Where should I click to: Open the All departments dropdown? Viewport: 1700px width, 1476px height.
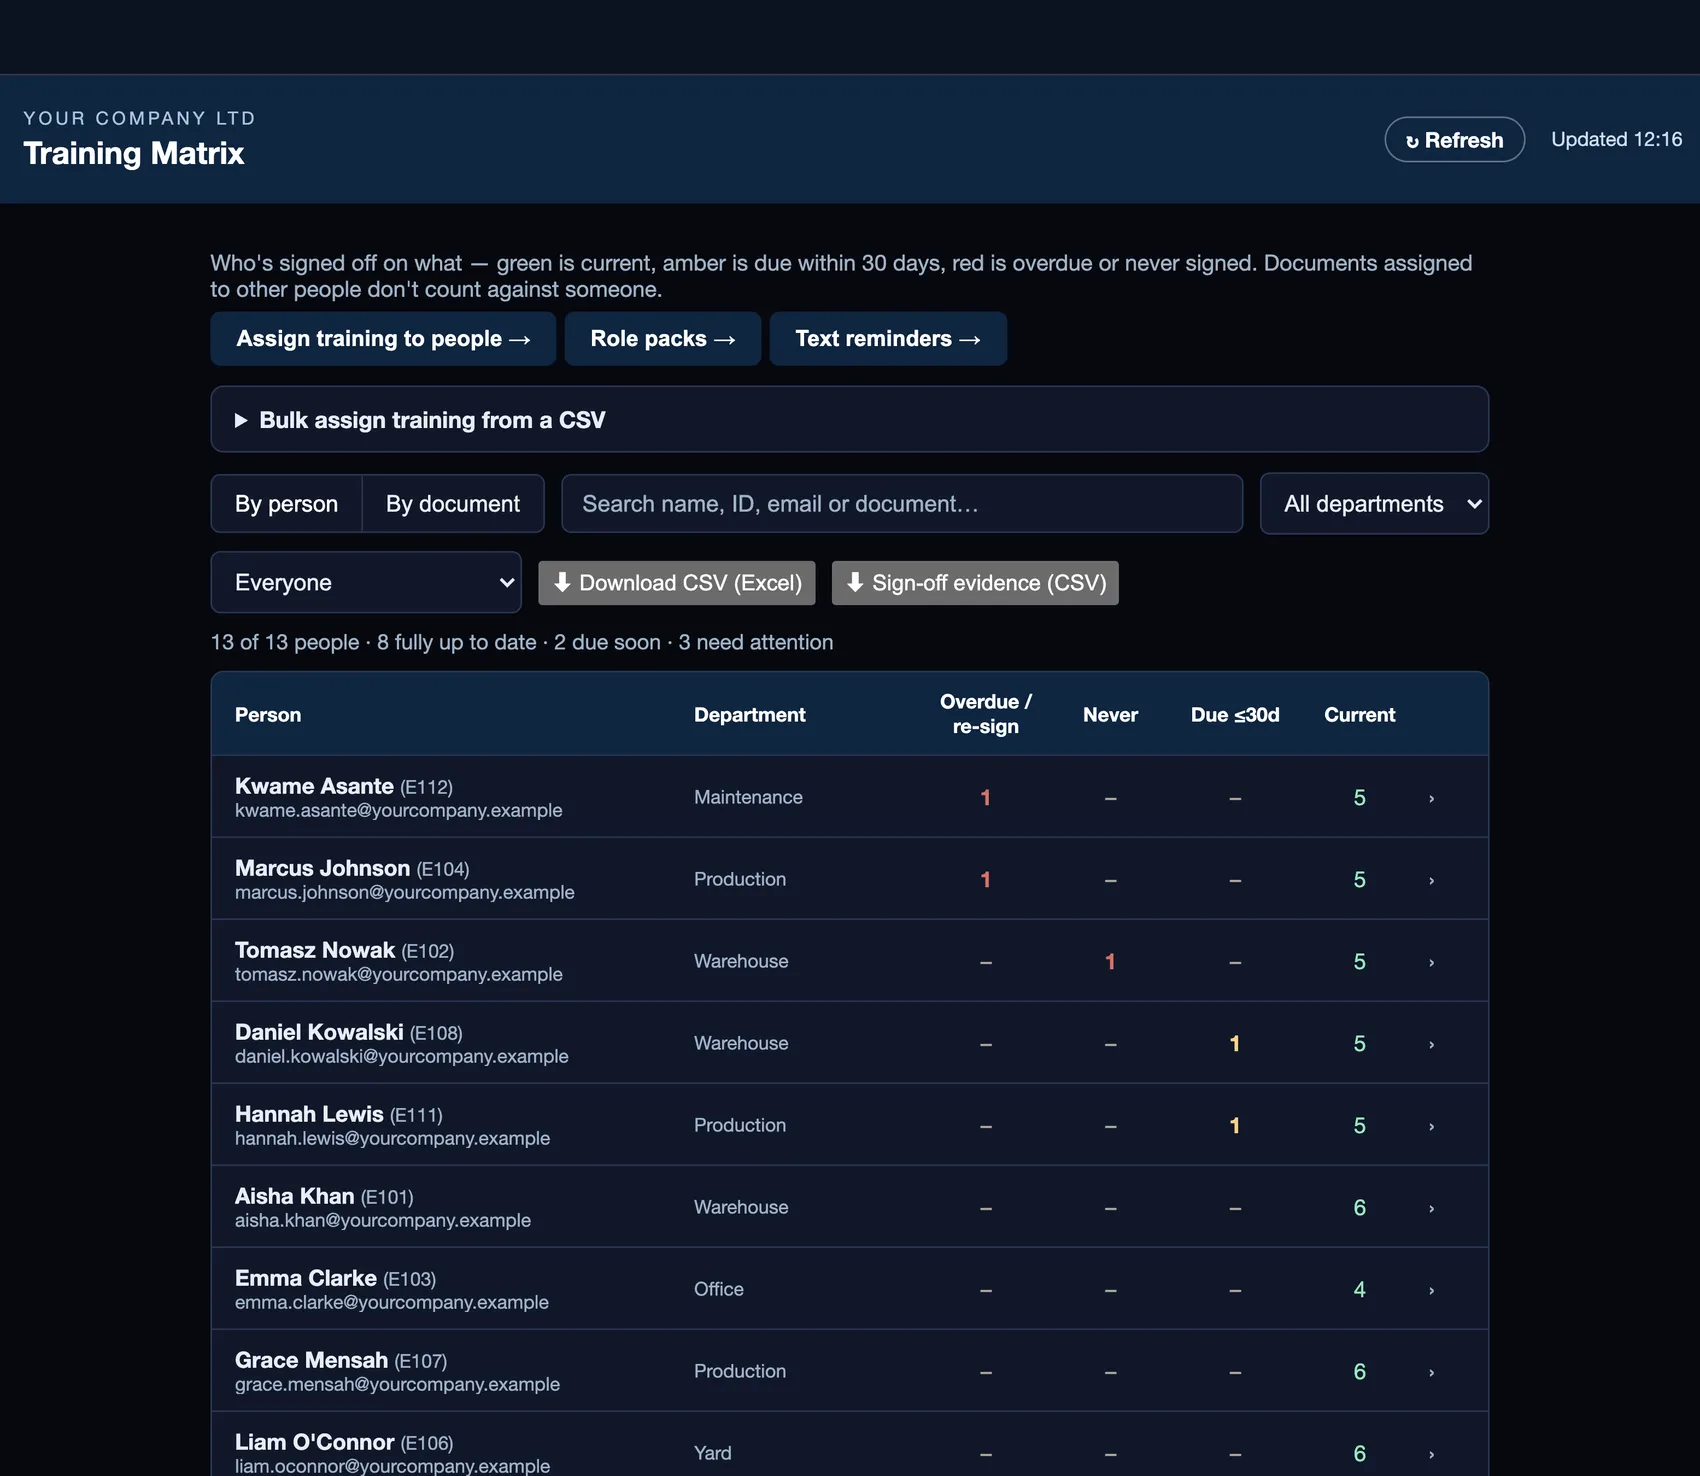[x=1374, y=504]
